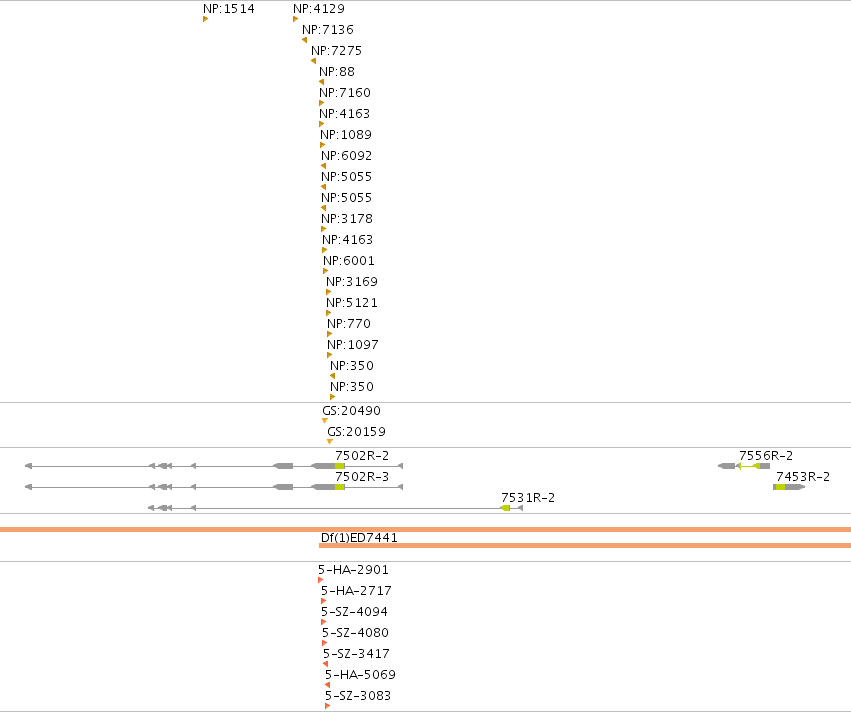The image size is (851, 712).
Task: Pick the NP:7160 insertion arrow marker
Action: click(x=321, y=103)
